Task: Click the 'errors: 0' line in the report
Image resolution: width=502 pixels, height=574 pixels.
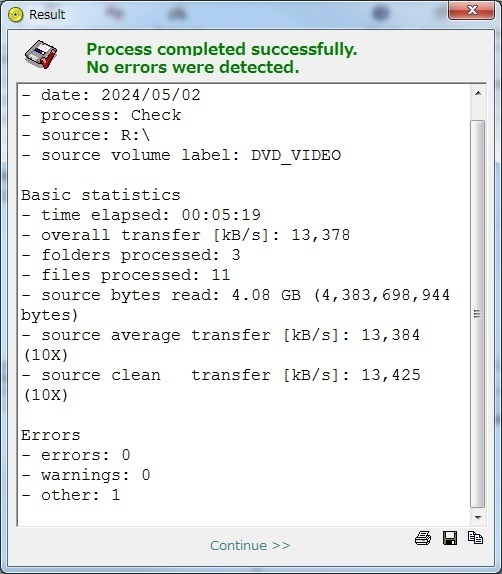Action: [76, 455]
